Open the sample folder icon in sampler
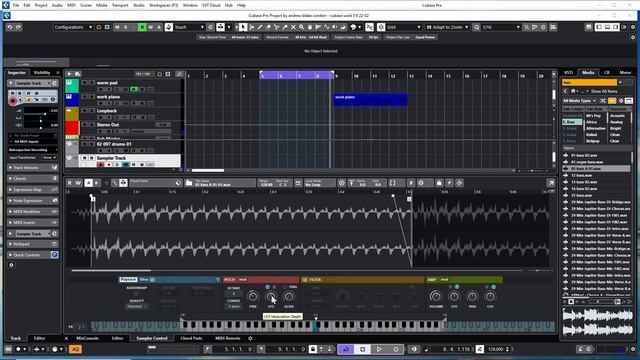This screenshot has width=640, height=360. pyautogui.click(x=189, y=183)
